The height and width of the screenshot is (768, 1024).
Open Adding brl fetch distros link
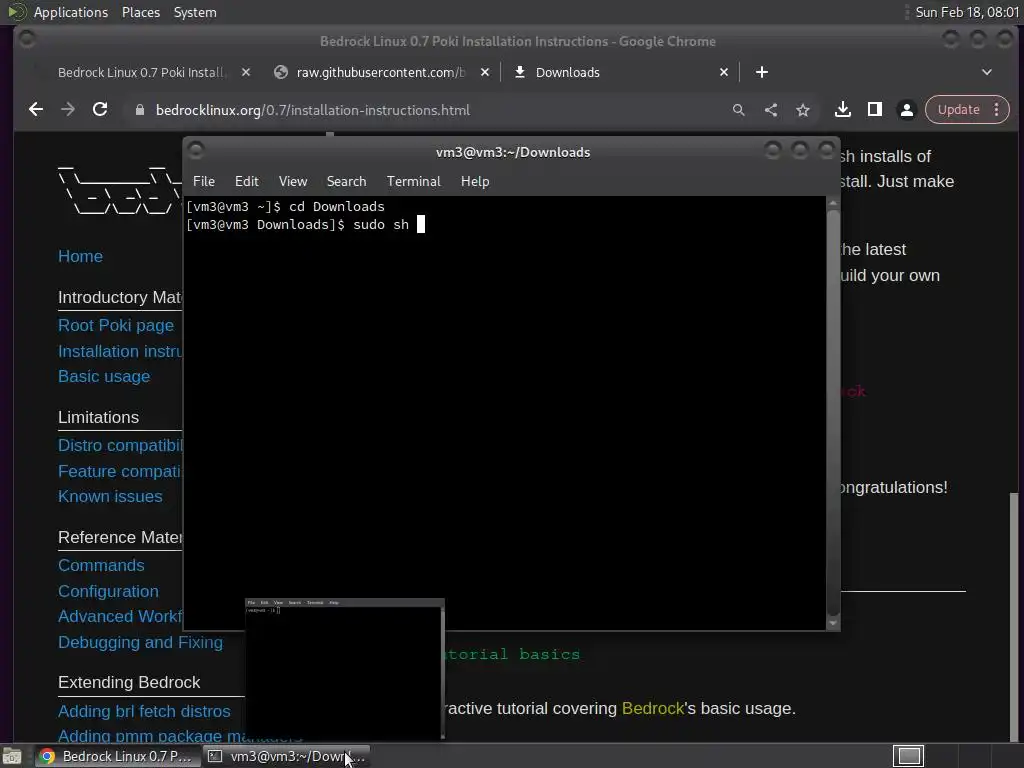144,711
